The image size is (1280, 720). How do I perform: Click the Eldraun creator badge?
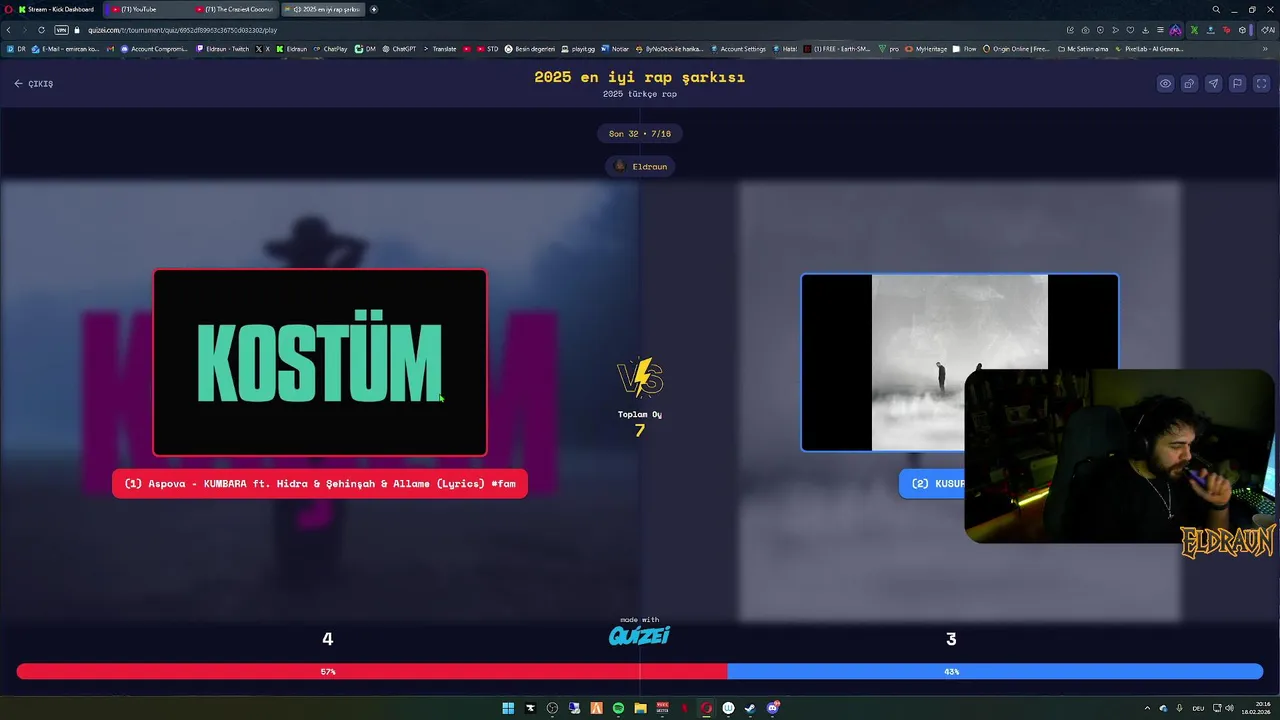point(640,167)
